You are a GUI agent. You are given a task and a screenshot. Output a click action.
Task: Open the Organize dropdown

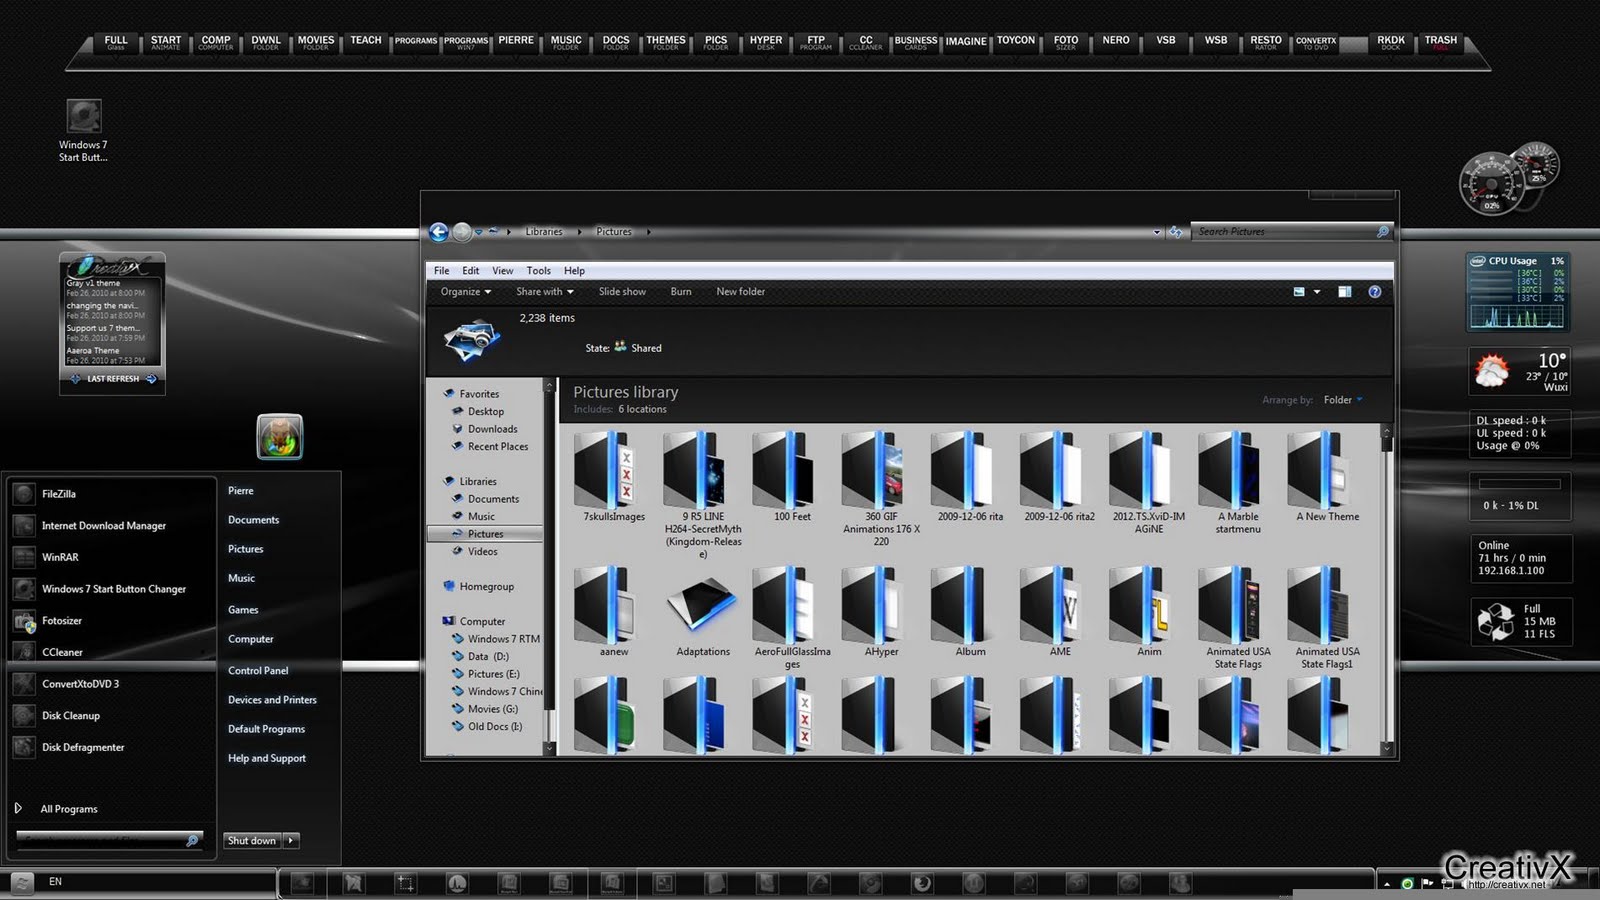pyautogui.click(x=466, y=292)
